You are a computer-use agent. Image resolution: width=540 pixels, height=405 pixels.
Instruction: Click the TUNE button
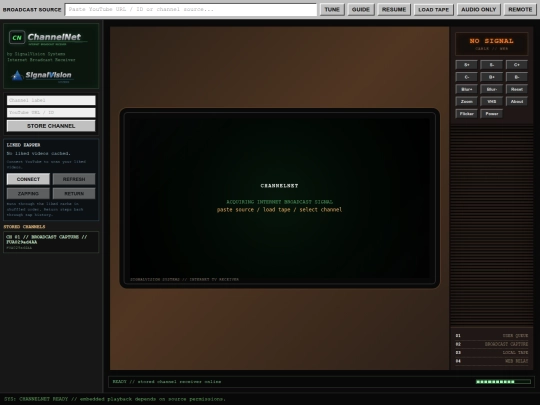point(332,10)
